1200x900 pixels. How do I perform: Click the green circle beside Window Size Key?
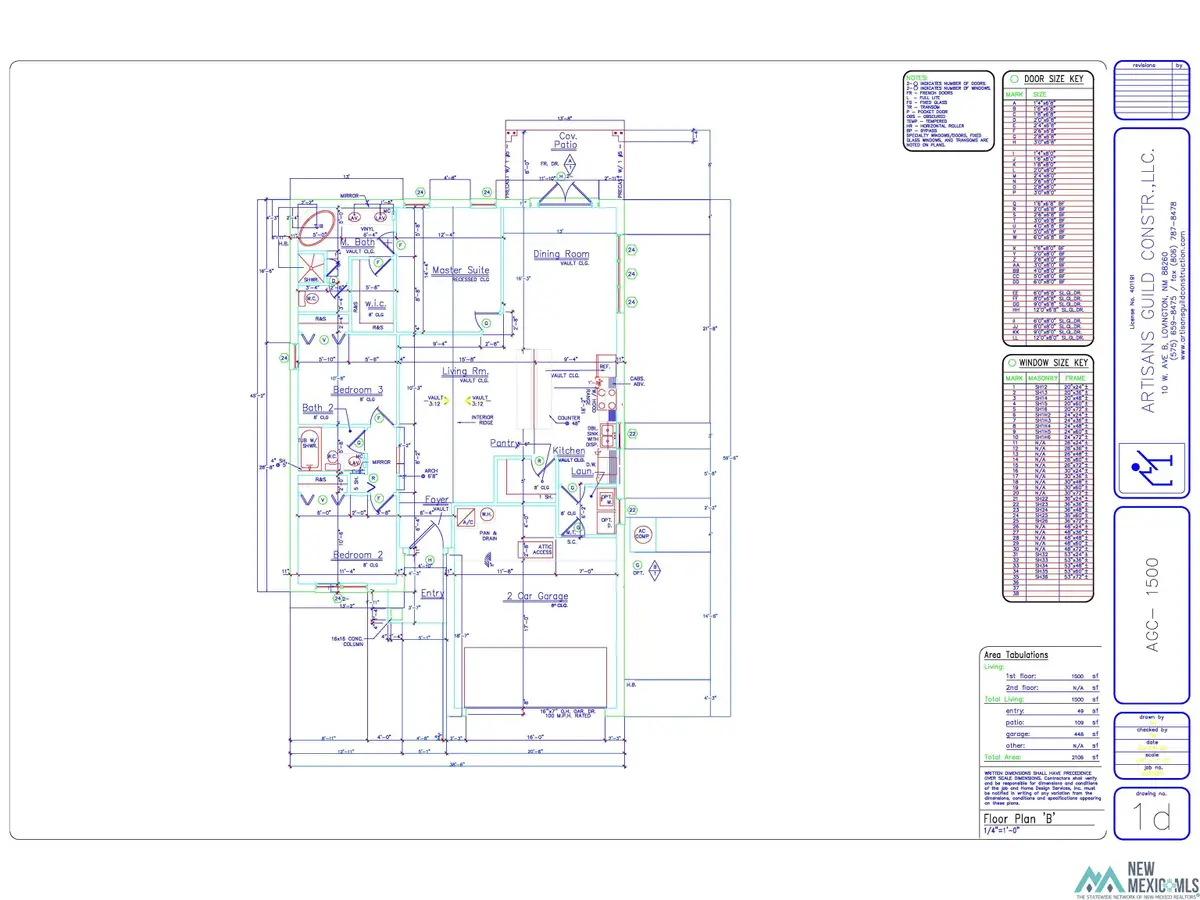tap(1015, 363)
